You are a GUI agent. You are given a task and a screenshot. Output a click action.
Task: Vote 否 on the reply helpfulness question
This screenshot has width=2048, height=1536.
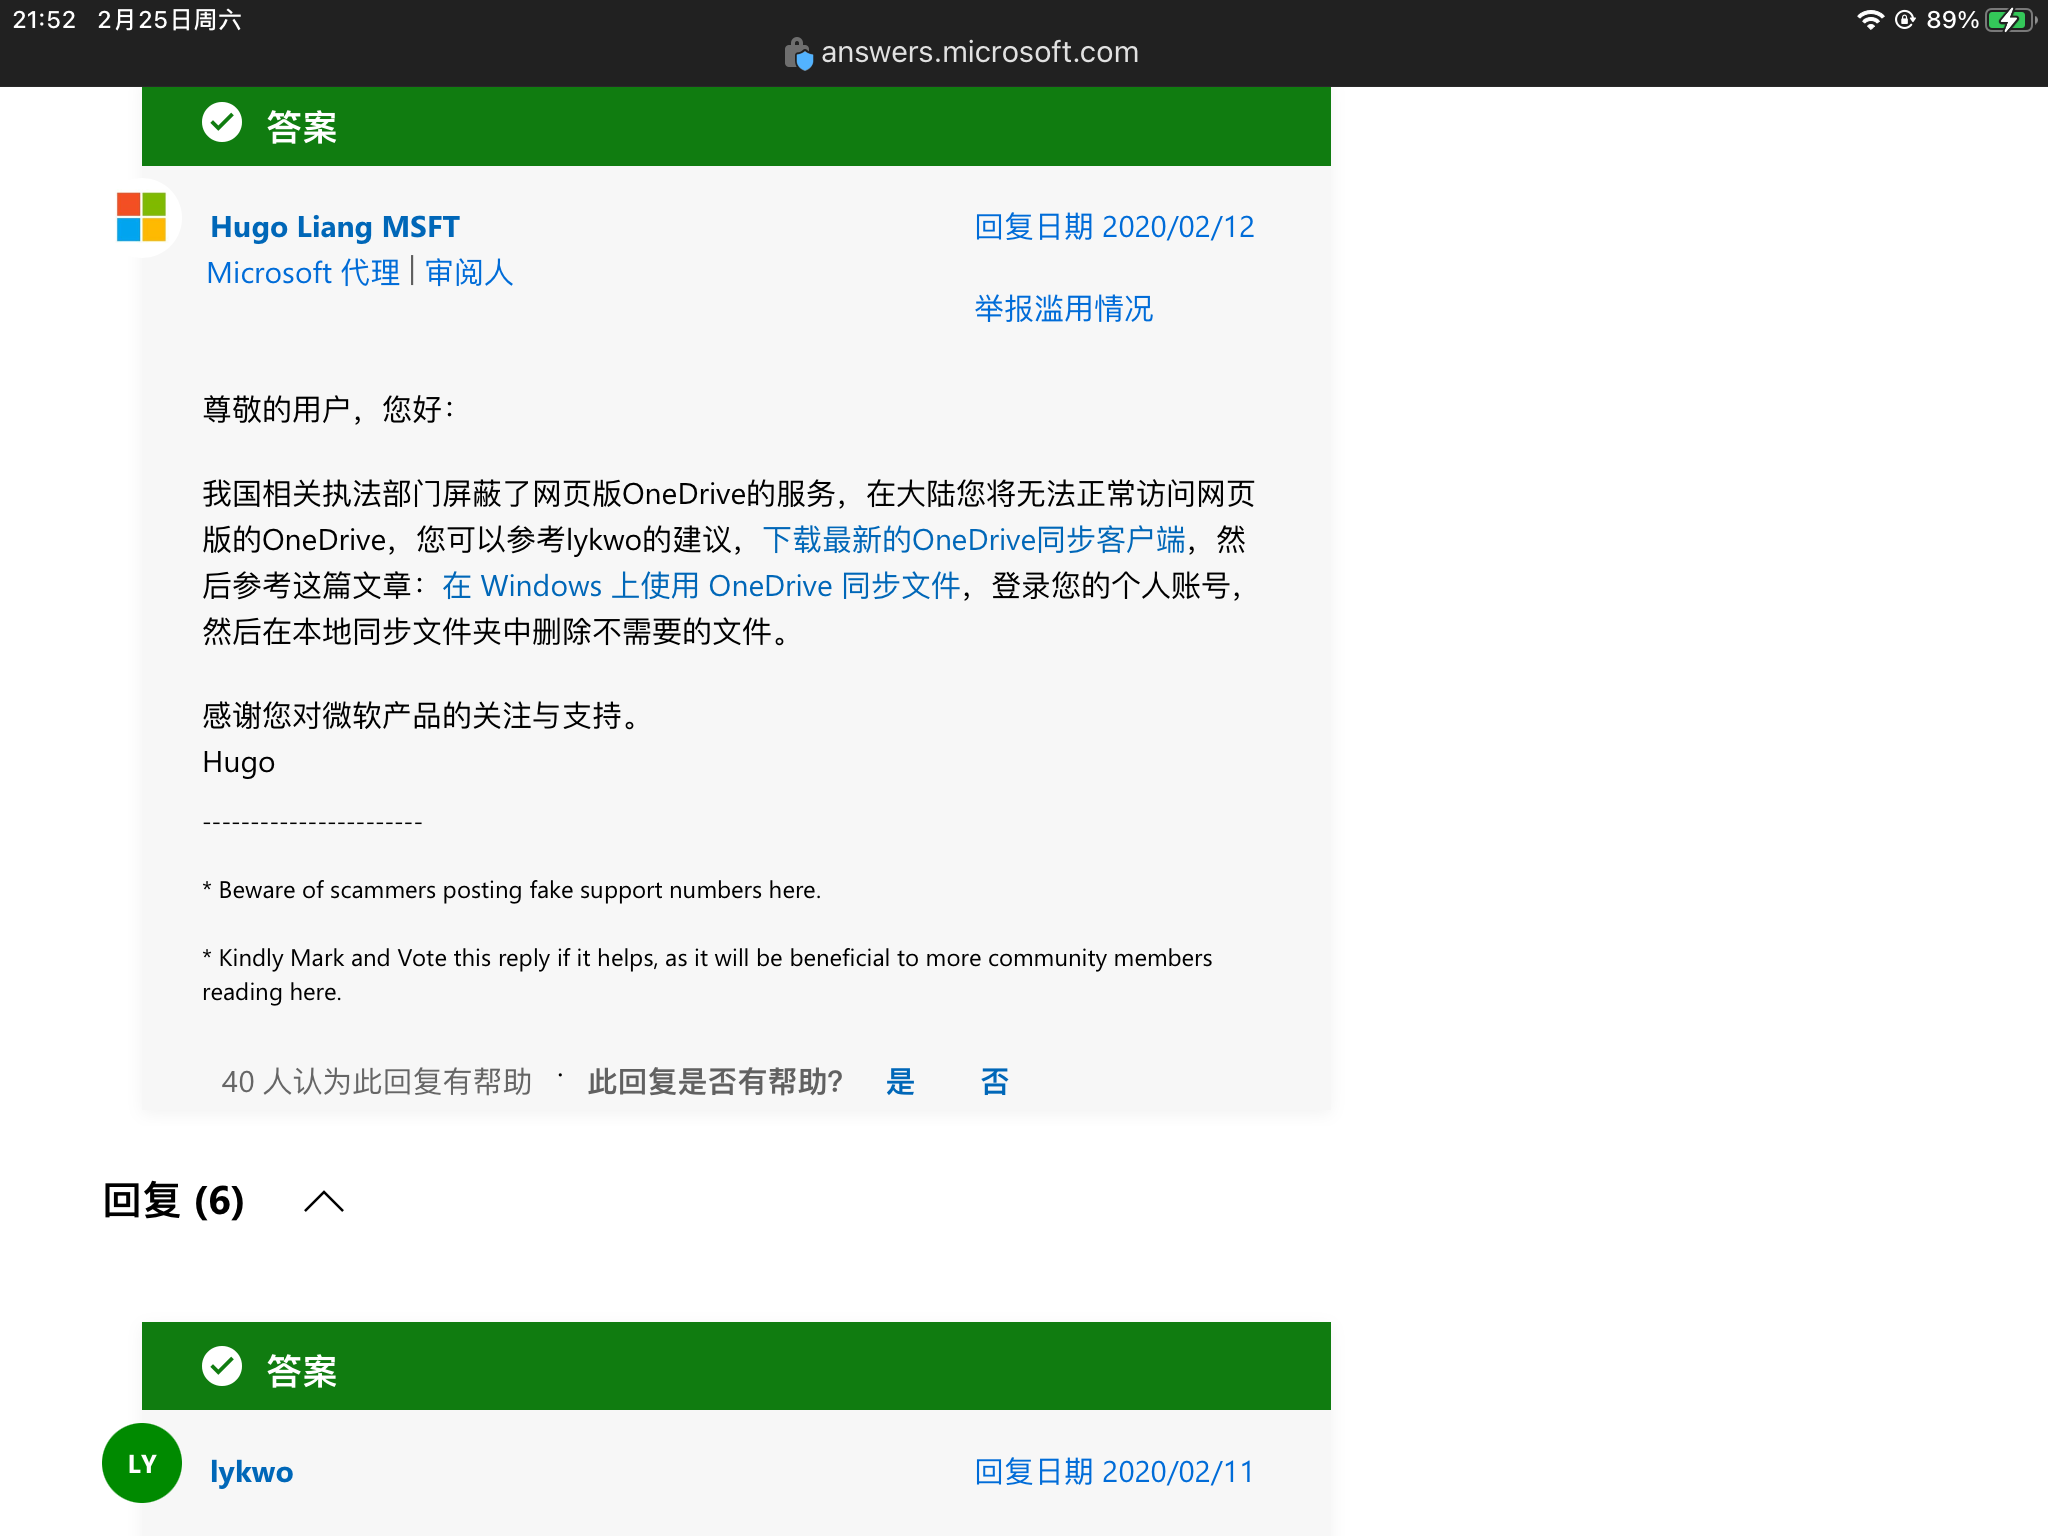[993, 1081]
